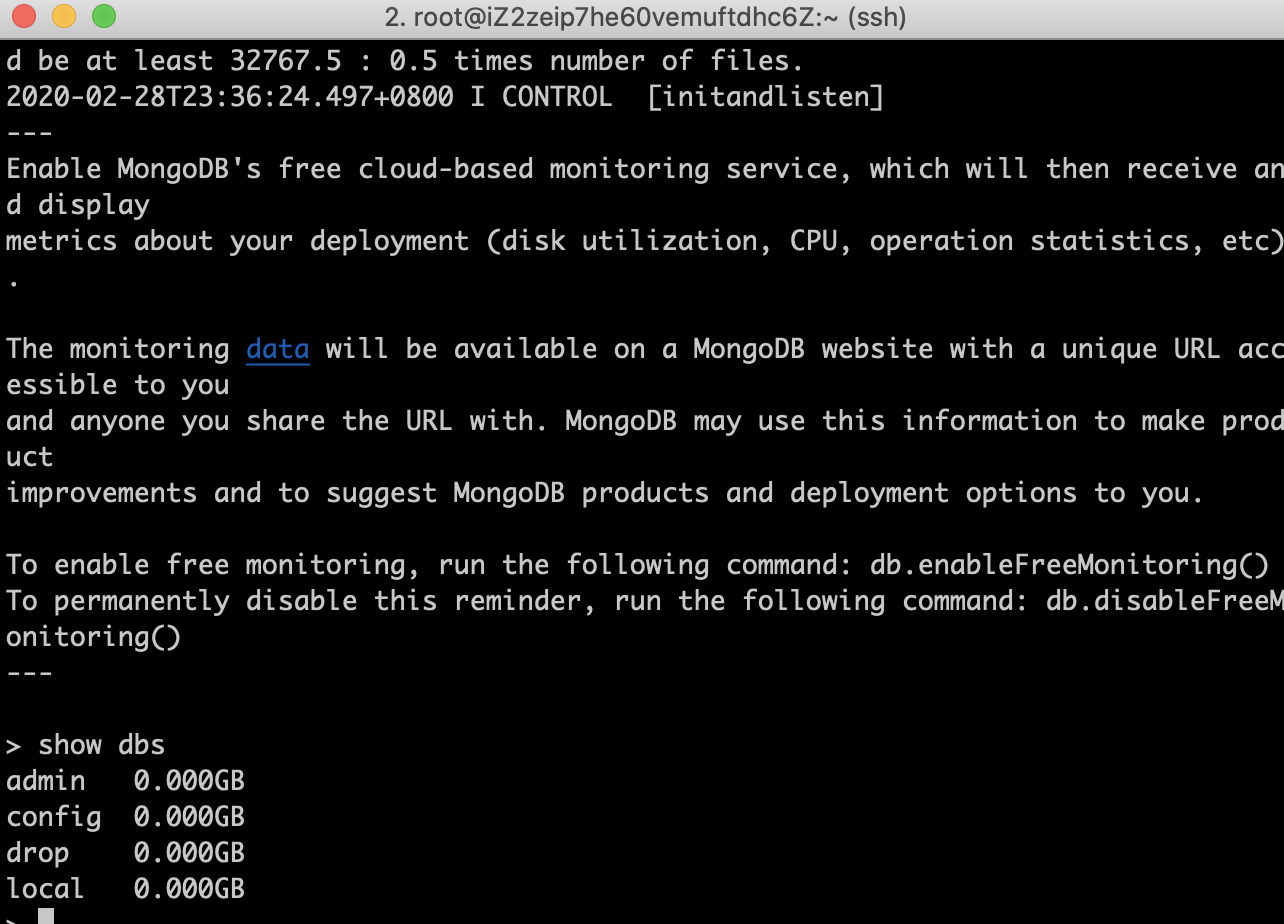
Task: Click the size value beside local
Action: pos(189,889)
